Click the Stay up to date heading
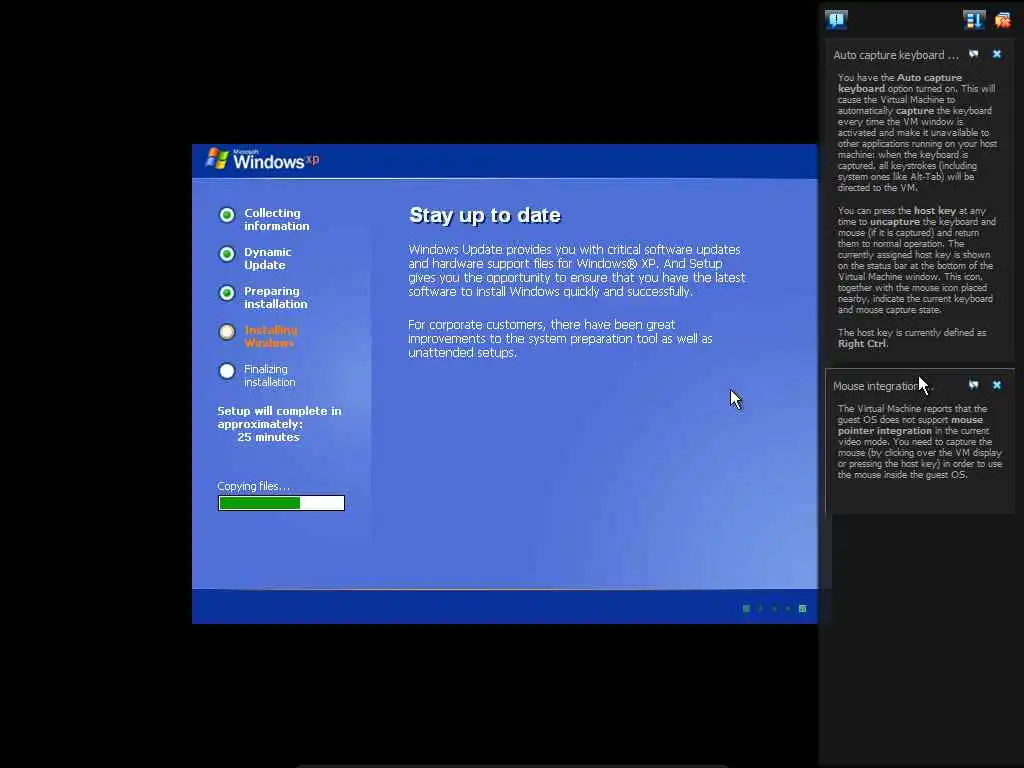1024x768 pixels. pos(485,216)
